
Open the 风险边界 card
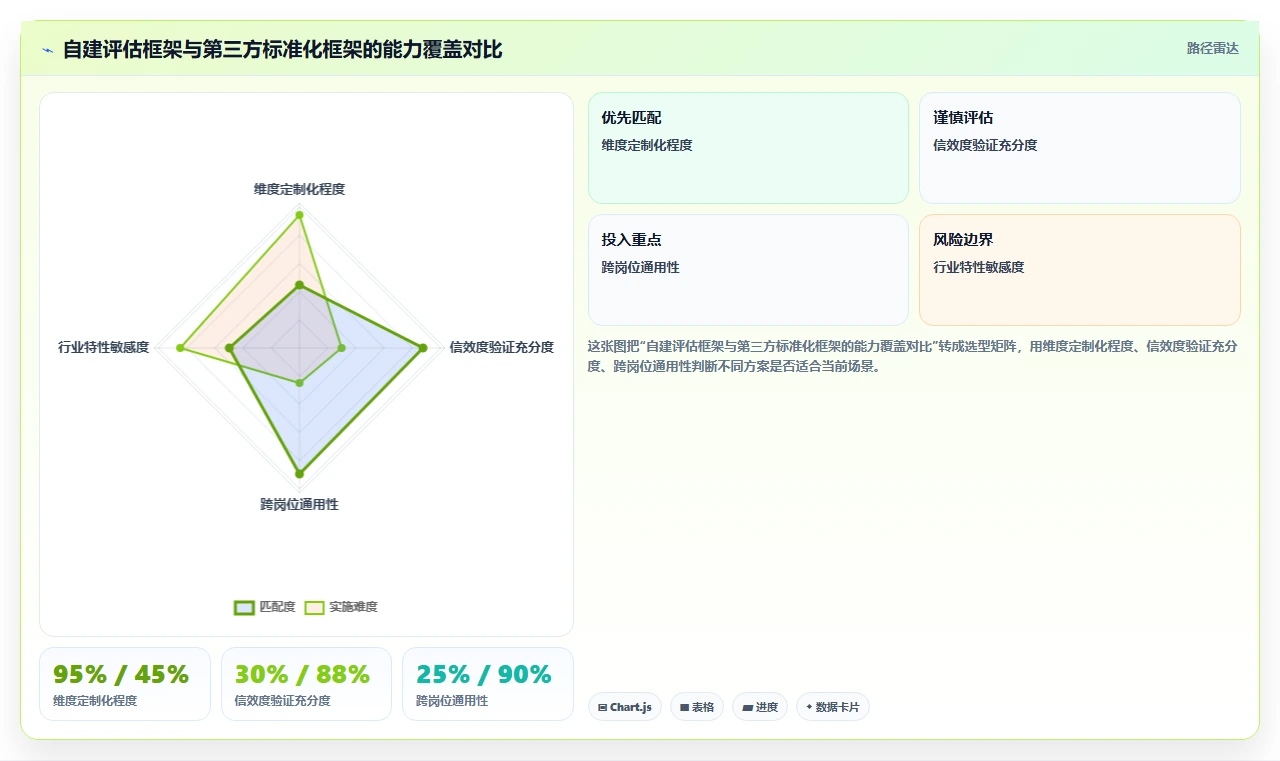(1080, 270)
